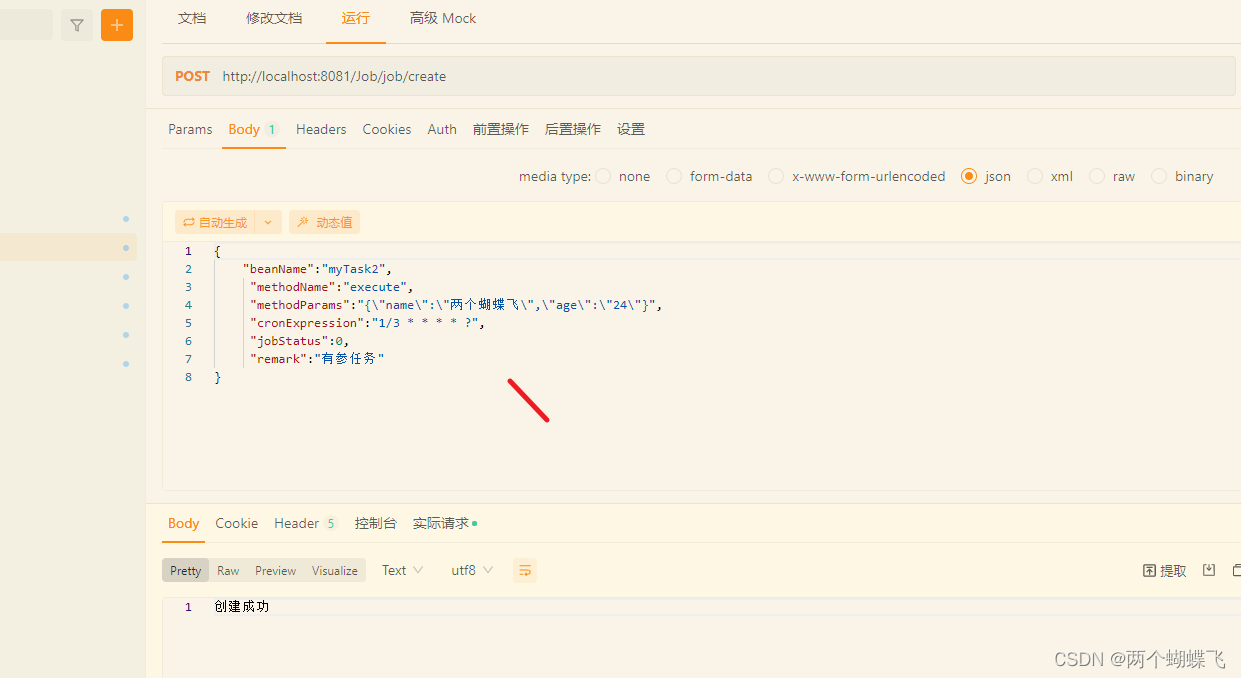Click the cronExpression line in JSON editor

pyautogui.click(x=367, y=323)
